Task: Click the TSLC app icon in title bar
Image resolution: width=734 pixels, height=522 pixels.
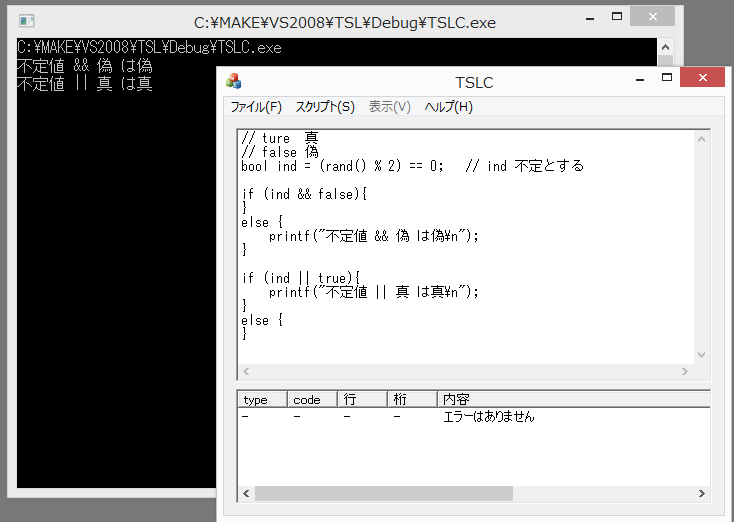Action: 234,81
